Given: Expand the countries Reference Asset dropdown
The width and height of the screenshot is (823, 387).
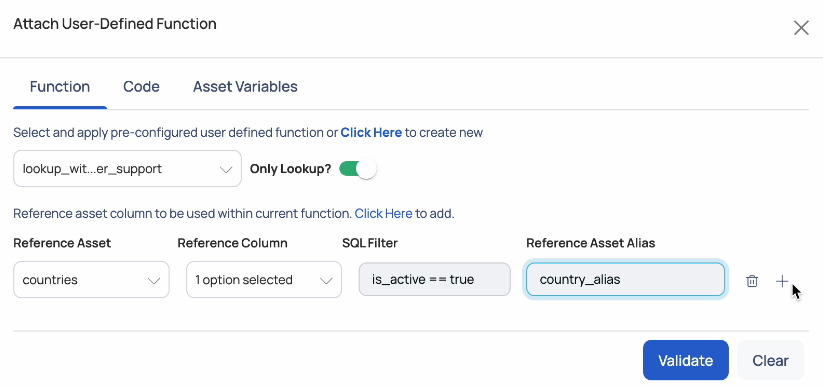Looking at the screenshot, I should [91, 279].
